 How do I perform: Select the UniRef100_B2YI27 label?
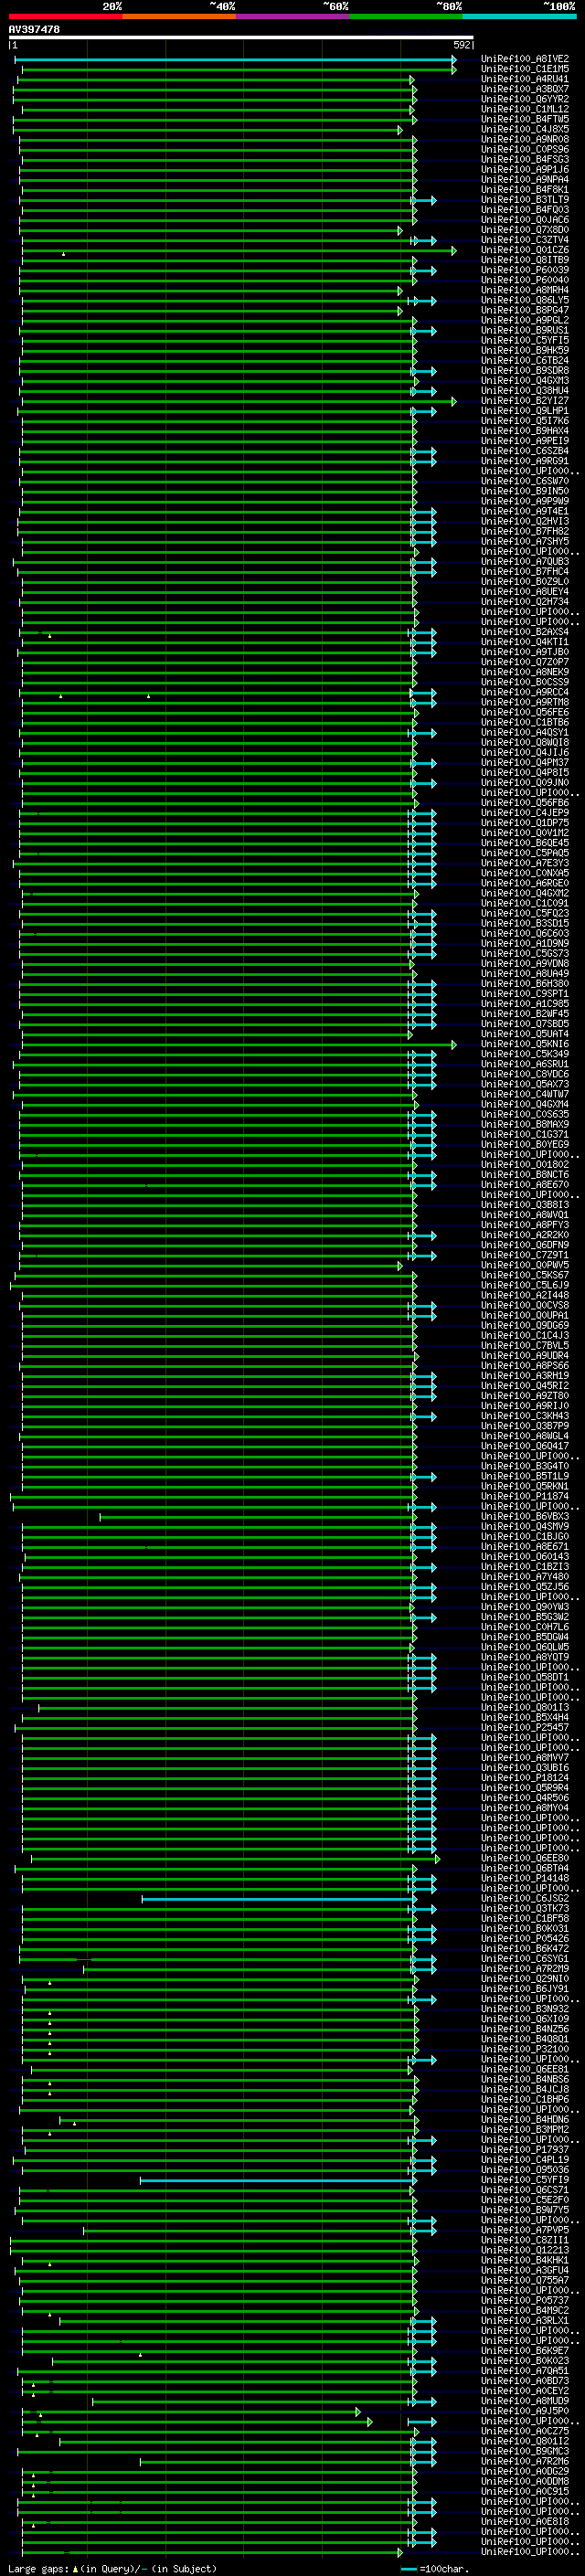[x=525, y=401]
